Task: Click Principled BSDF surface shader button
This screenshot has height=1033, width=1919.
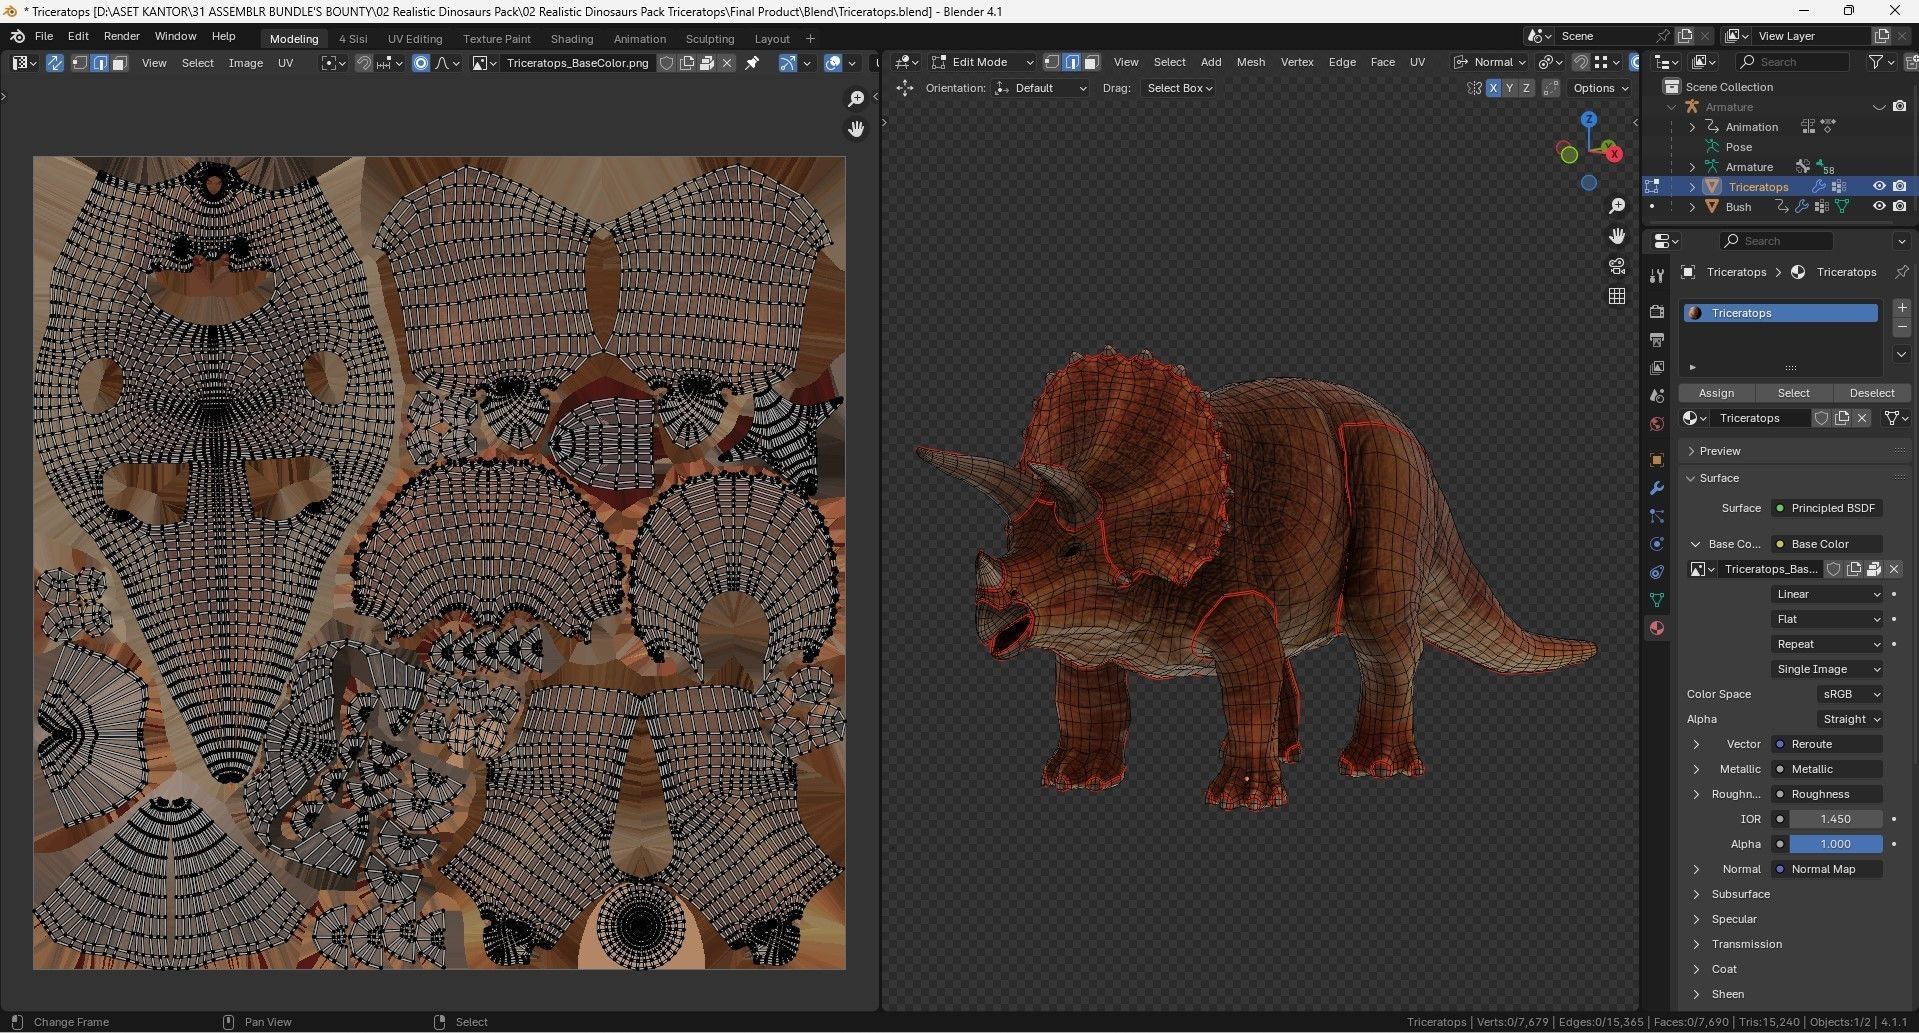Action: coord(1828,508)
